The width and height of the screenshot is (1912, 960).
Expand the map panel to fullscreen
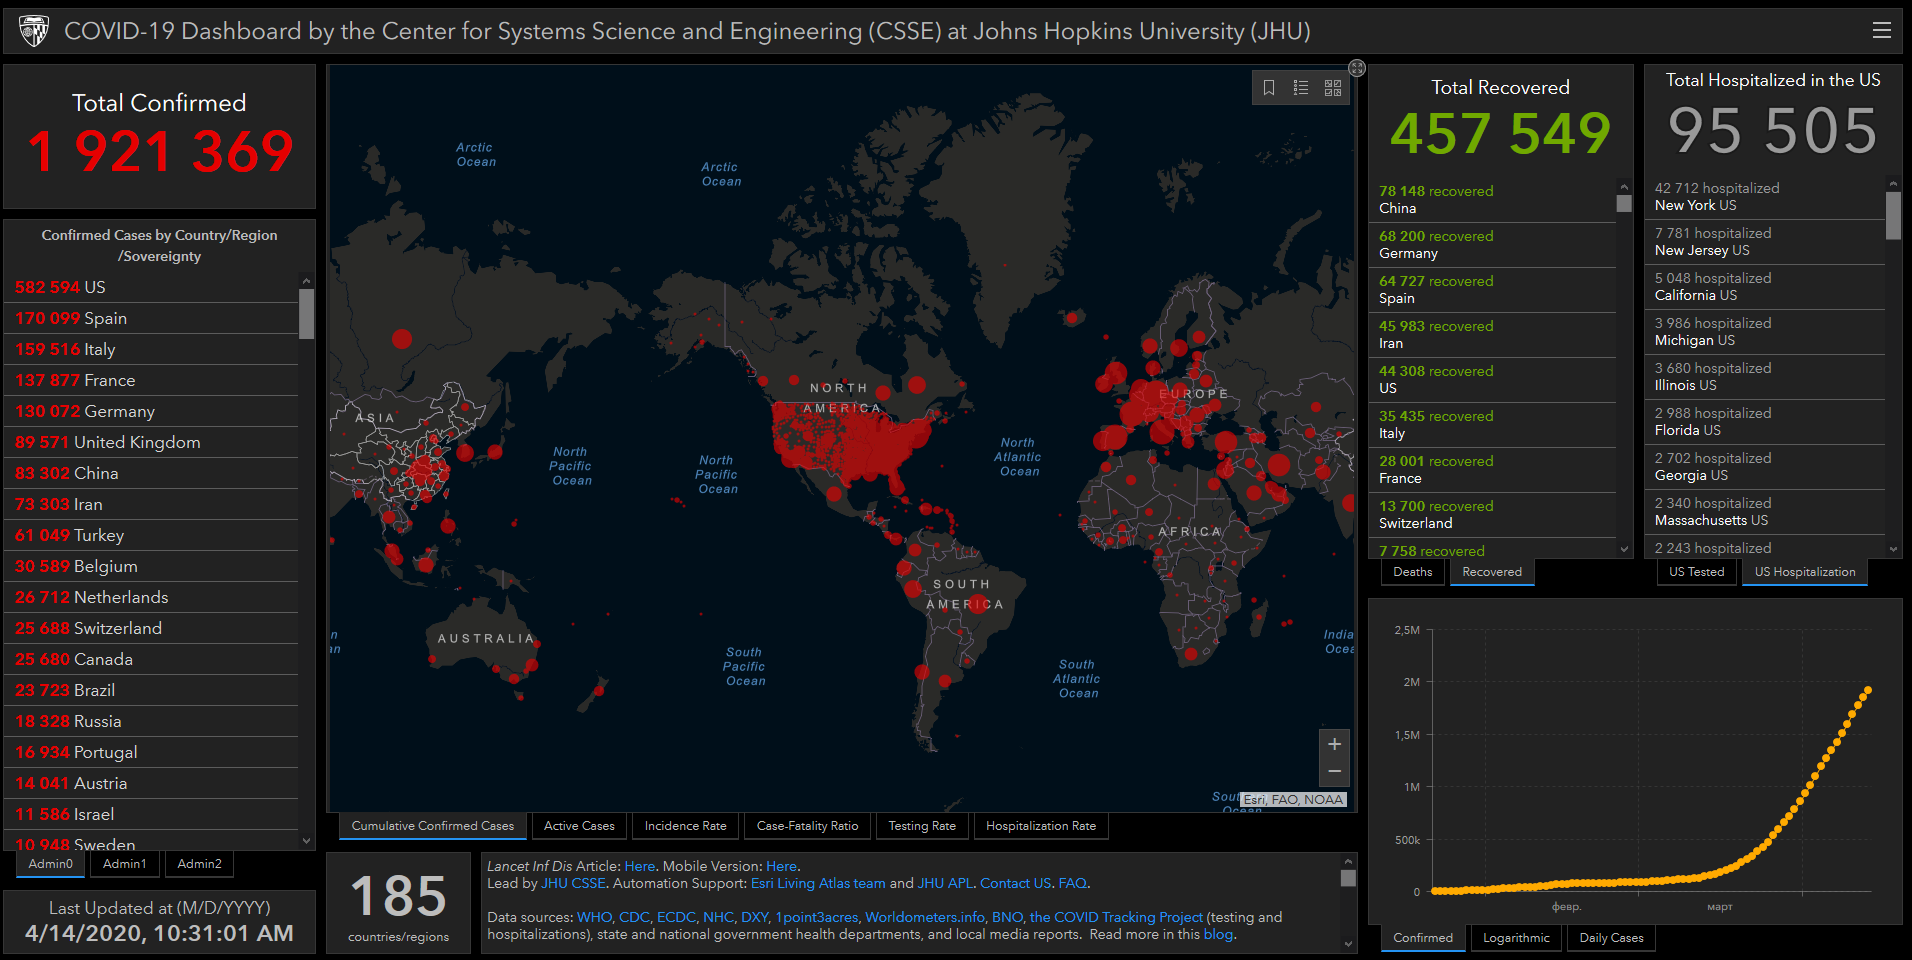click(1357, 68)
